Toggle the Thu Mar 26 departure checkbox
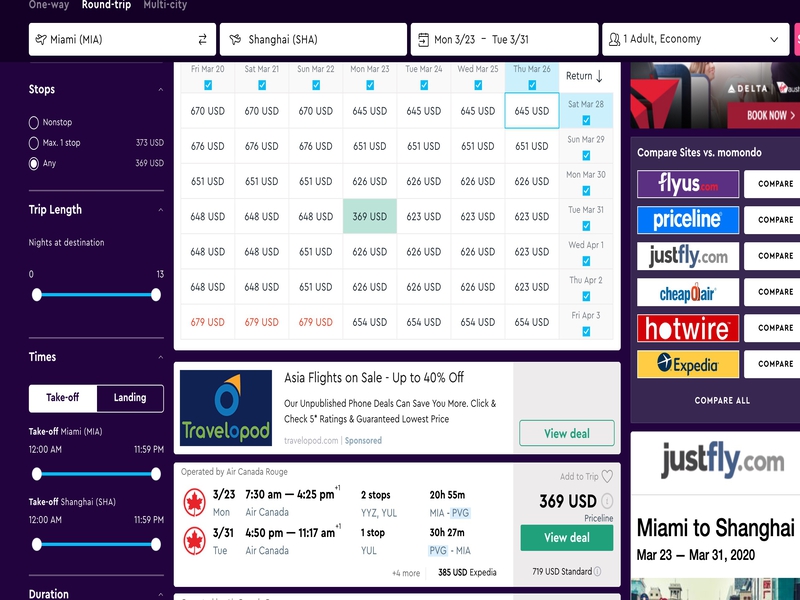Viewport: 800px width, 600px height. tap(532, 85)
